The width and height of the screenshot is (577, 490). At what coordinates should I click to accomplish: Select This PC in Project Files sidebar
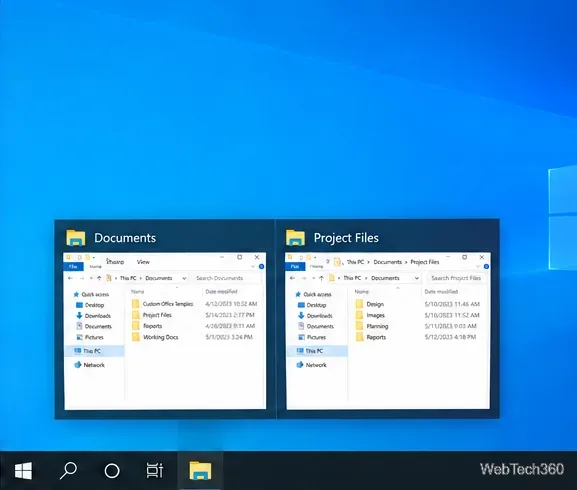pyautogui.click(x=317, y=351)
